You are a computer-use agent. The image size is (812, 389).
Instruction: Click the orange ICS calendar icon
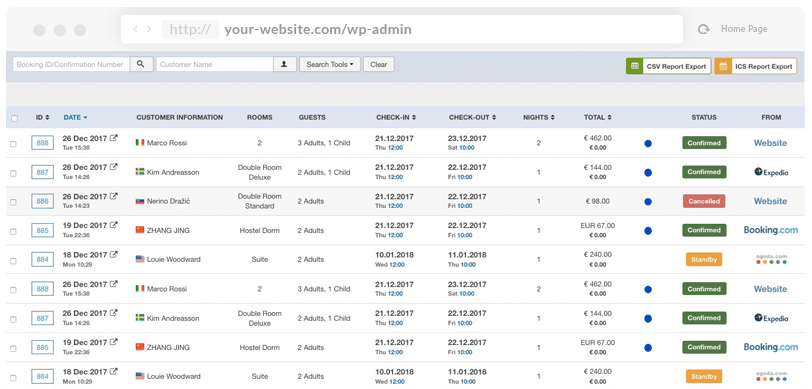tap(723, 66)
